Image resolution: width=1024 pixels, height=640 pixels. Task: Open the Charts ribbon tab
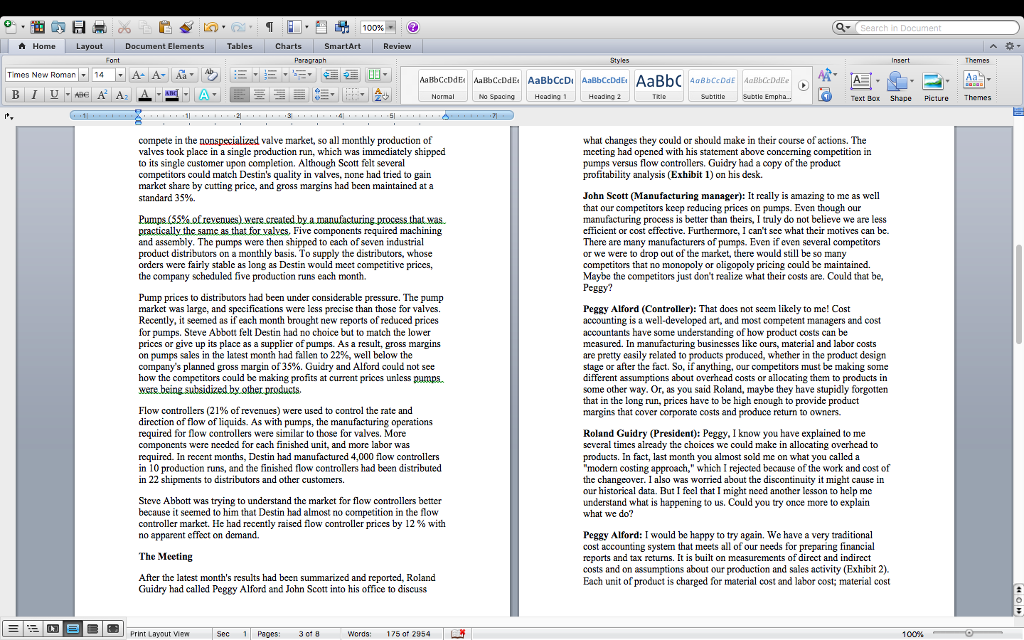pyautogui.click(x=288, y=46)
